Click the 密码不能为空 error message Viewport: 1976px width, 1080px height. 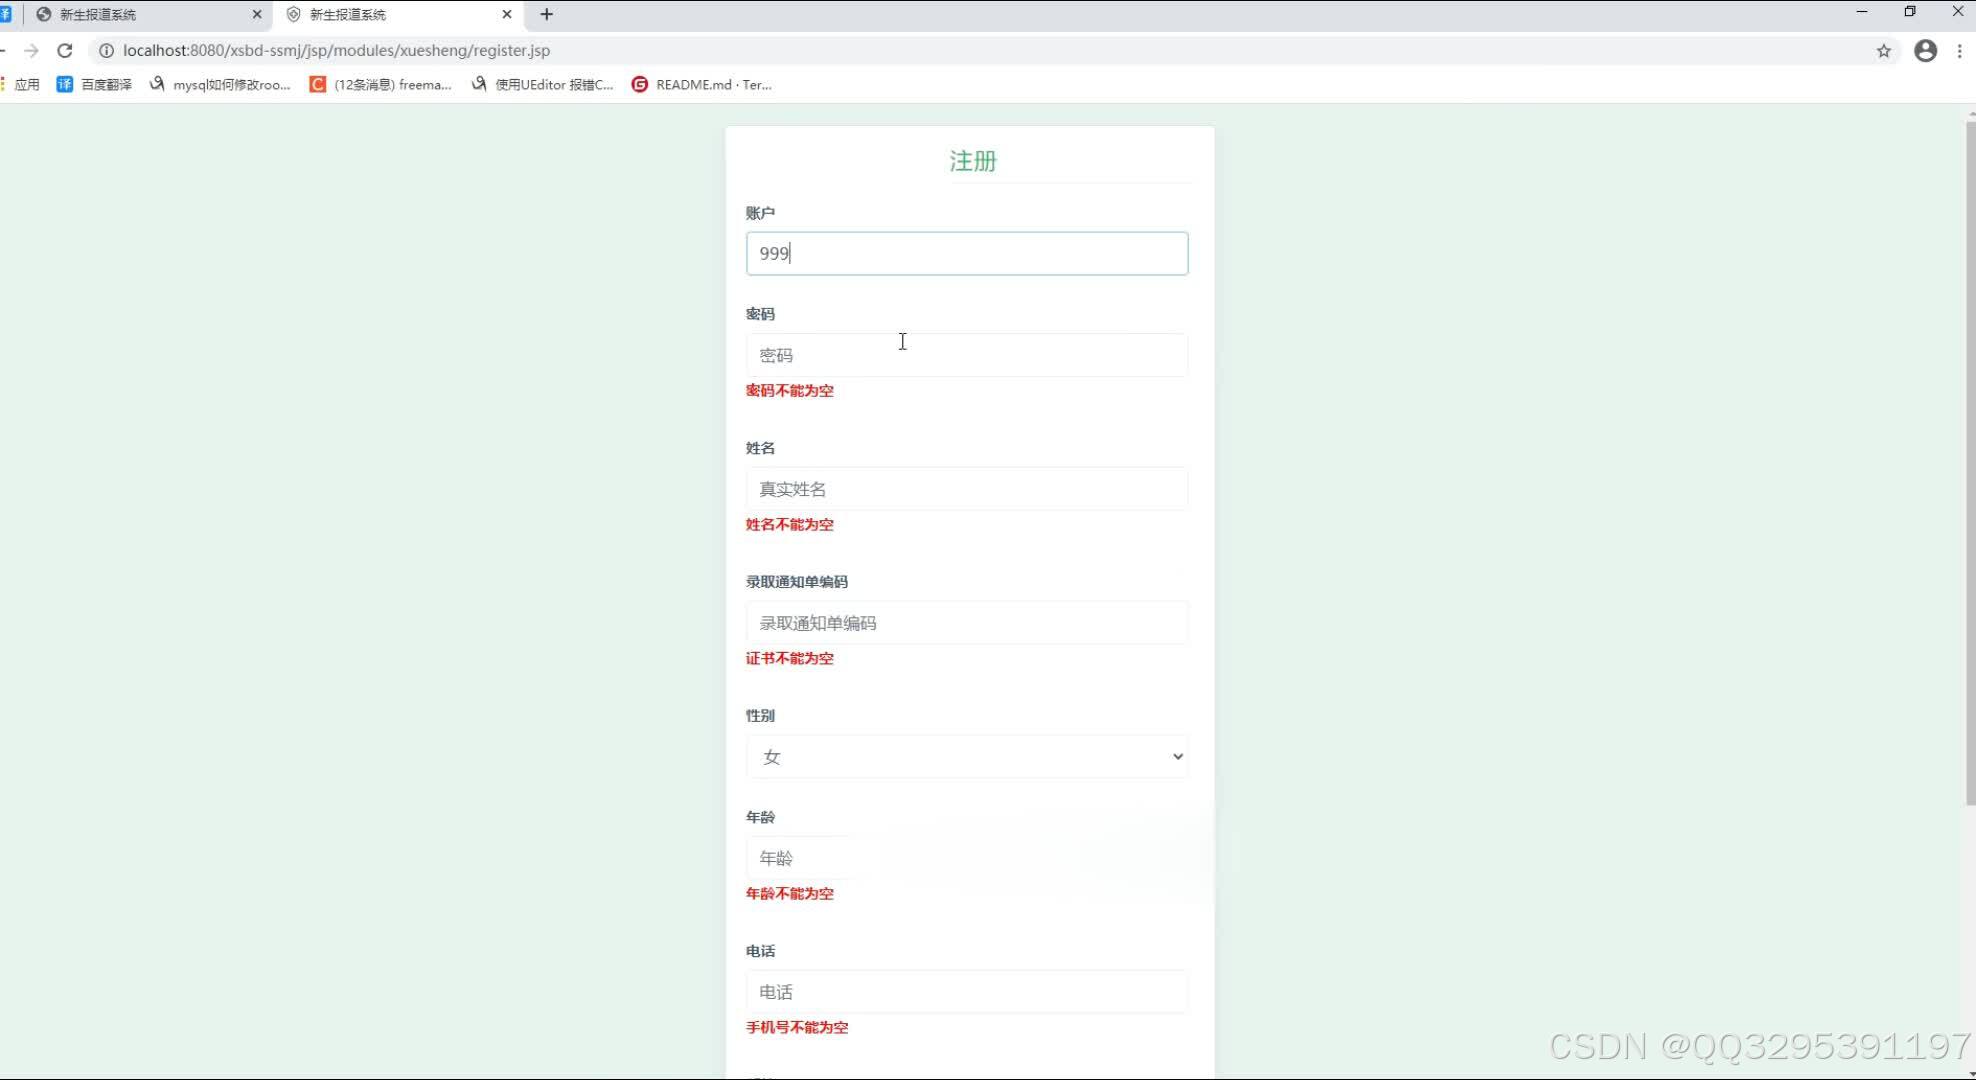[790, 391]
